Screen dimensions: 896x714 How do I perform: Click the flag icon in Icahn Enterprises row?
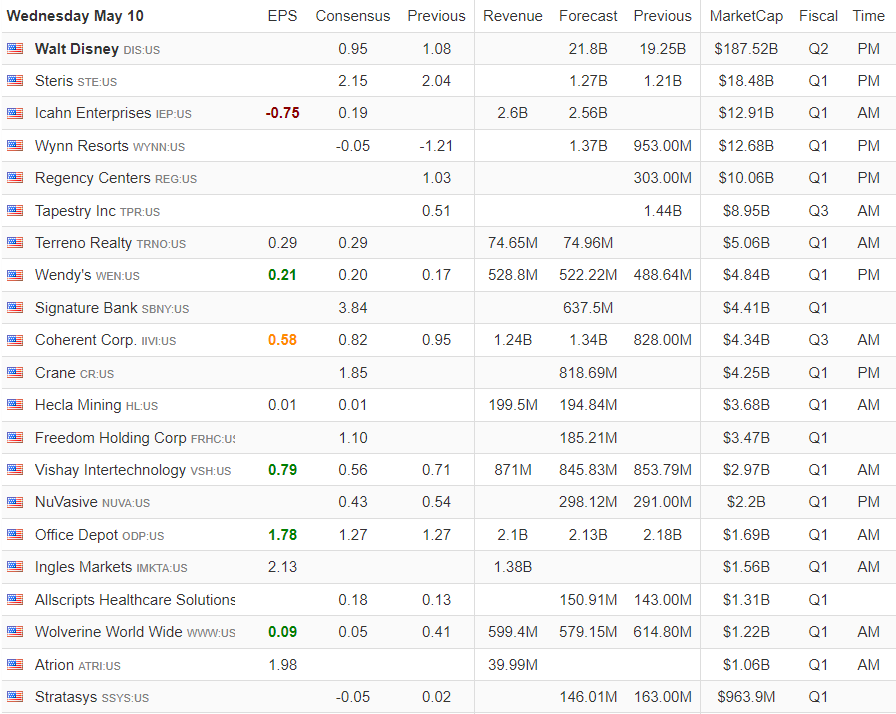click(15, 113)
